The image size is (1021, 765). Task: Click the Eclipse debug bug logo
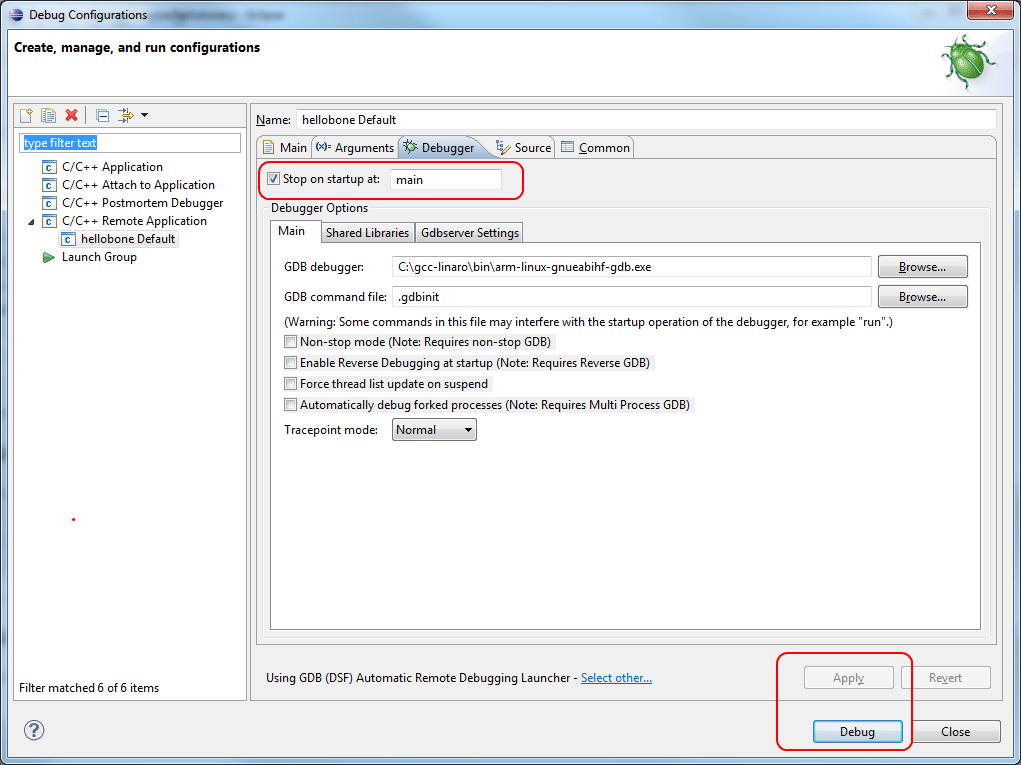click(966, 61)
